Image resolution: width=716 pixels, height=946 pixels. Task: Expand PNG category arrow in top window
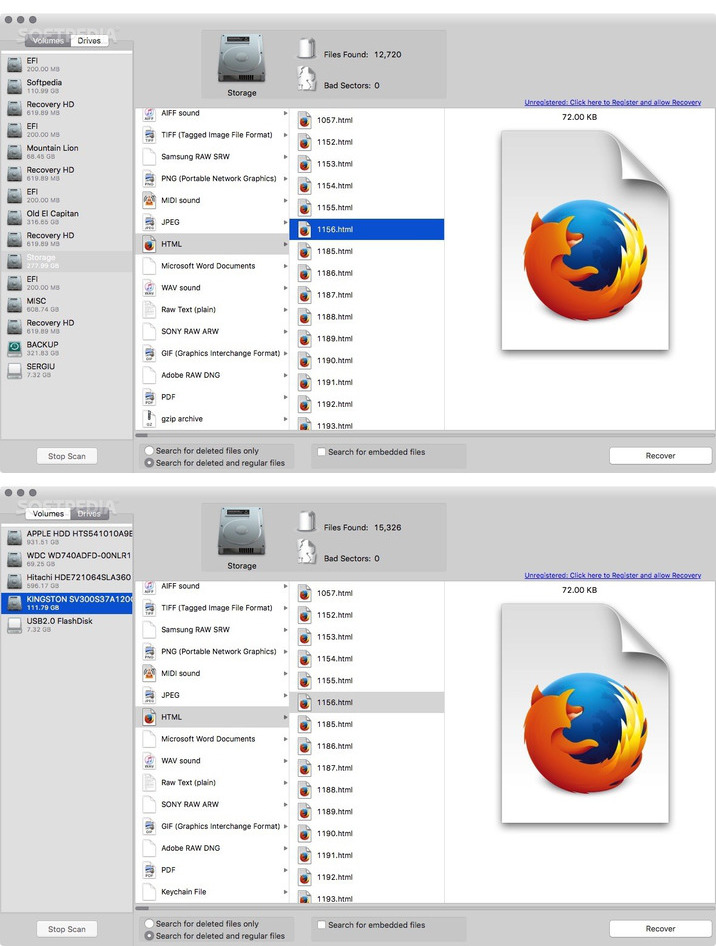285,179
